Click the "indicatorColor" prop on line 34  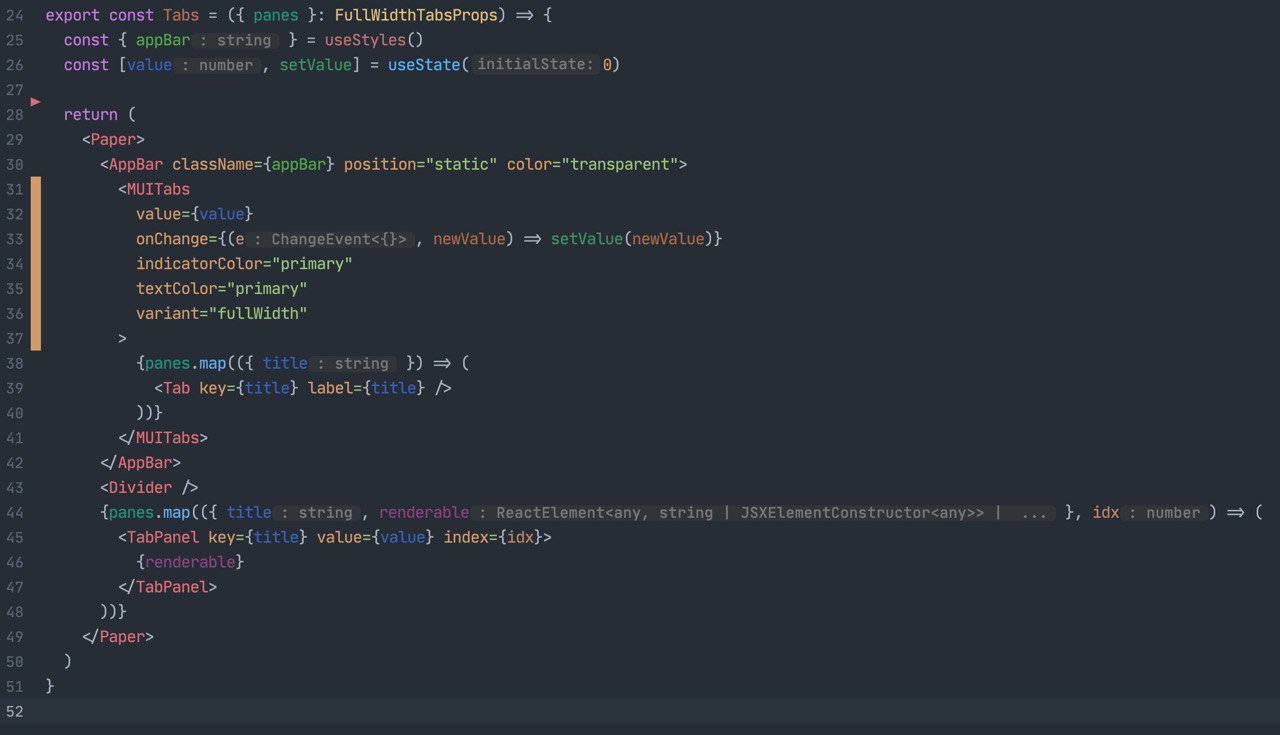[x=199, y=264]
